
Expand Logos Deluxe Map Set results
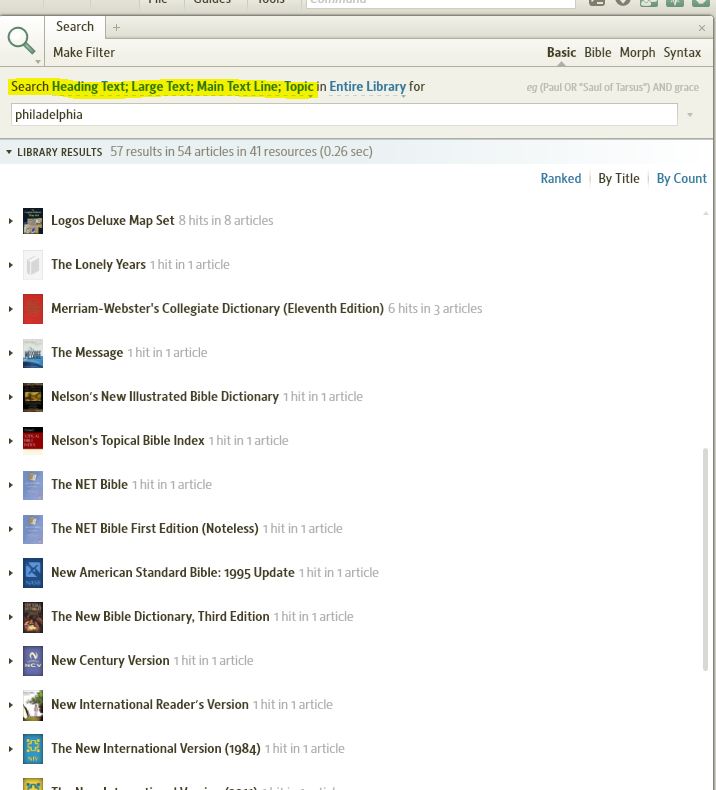pyautogui.click(x=11, y=221)
